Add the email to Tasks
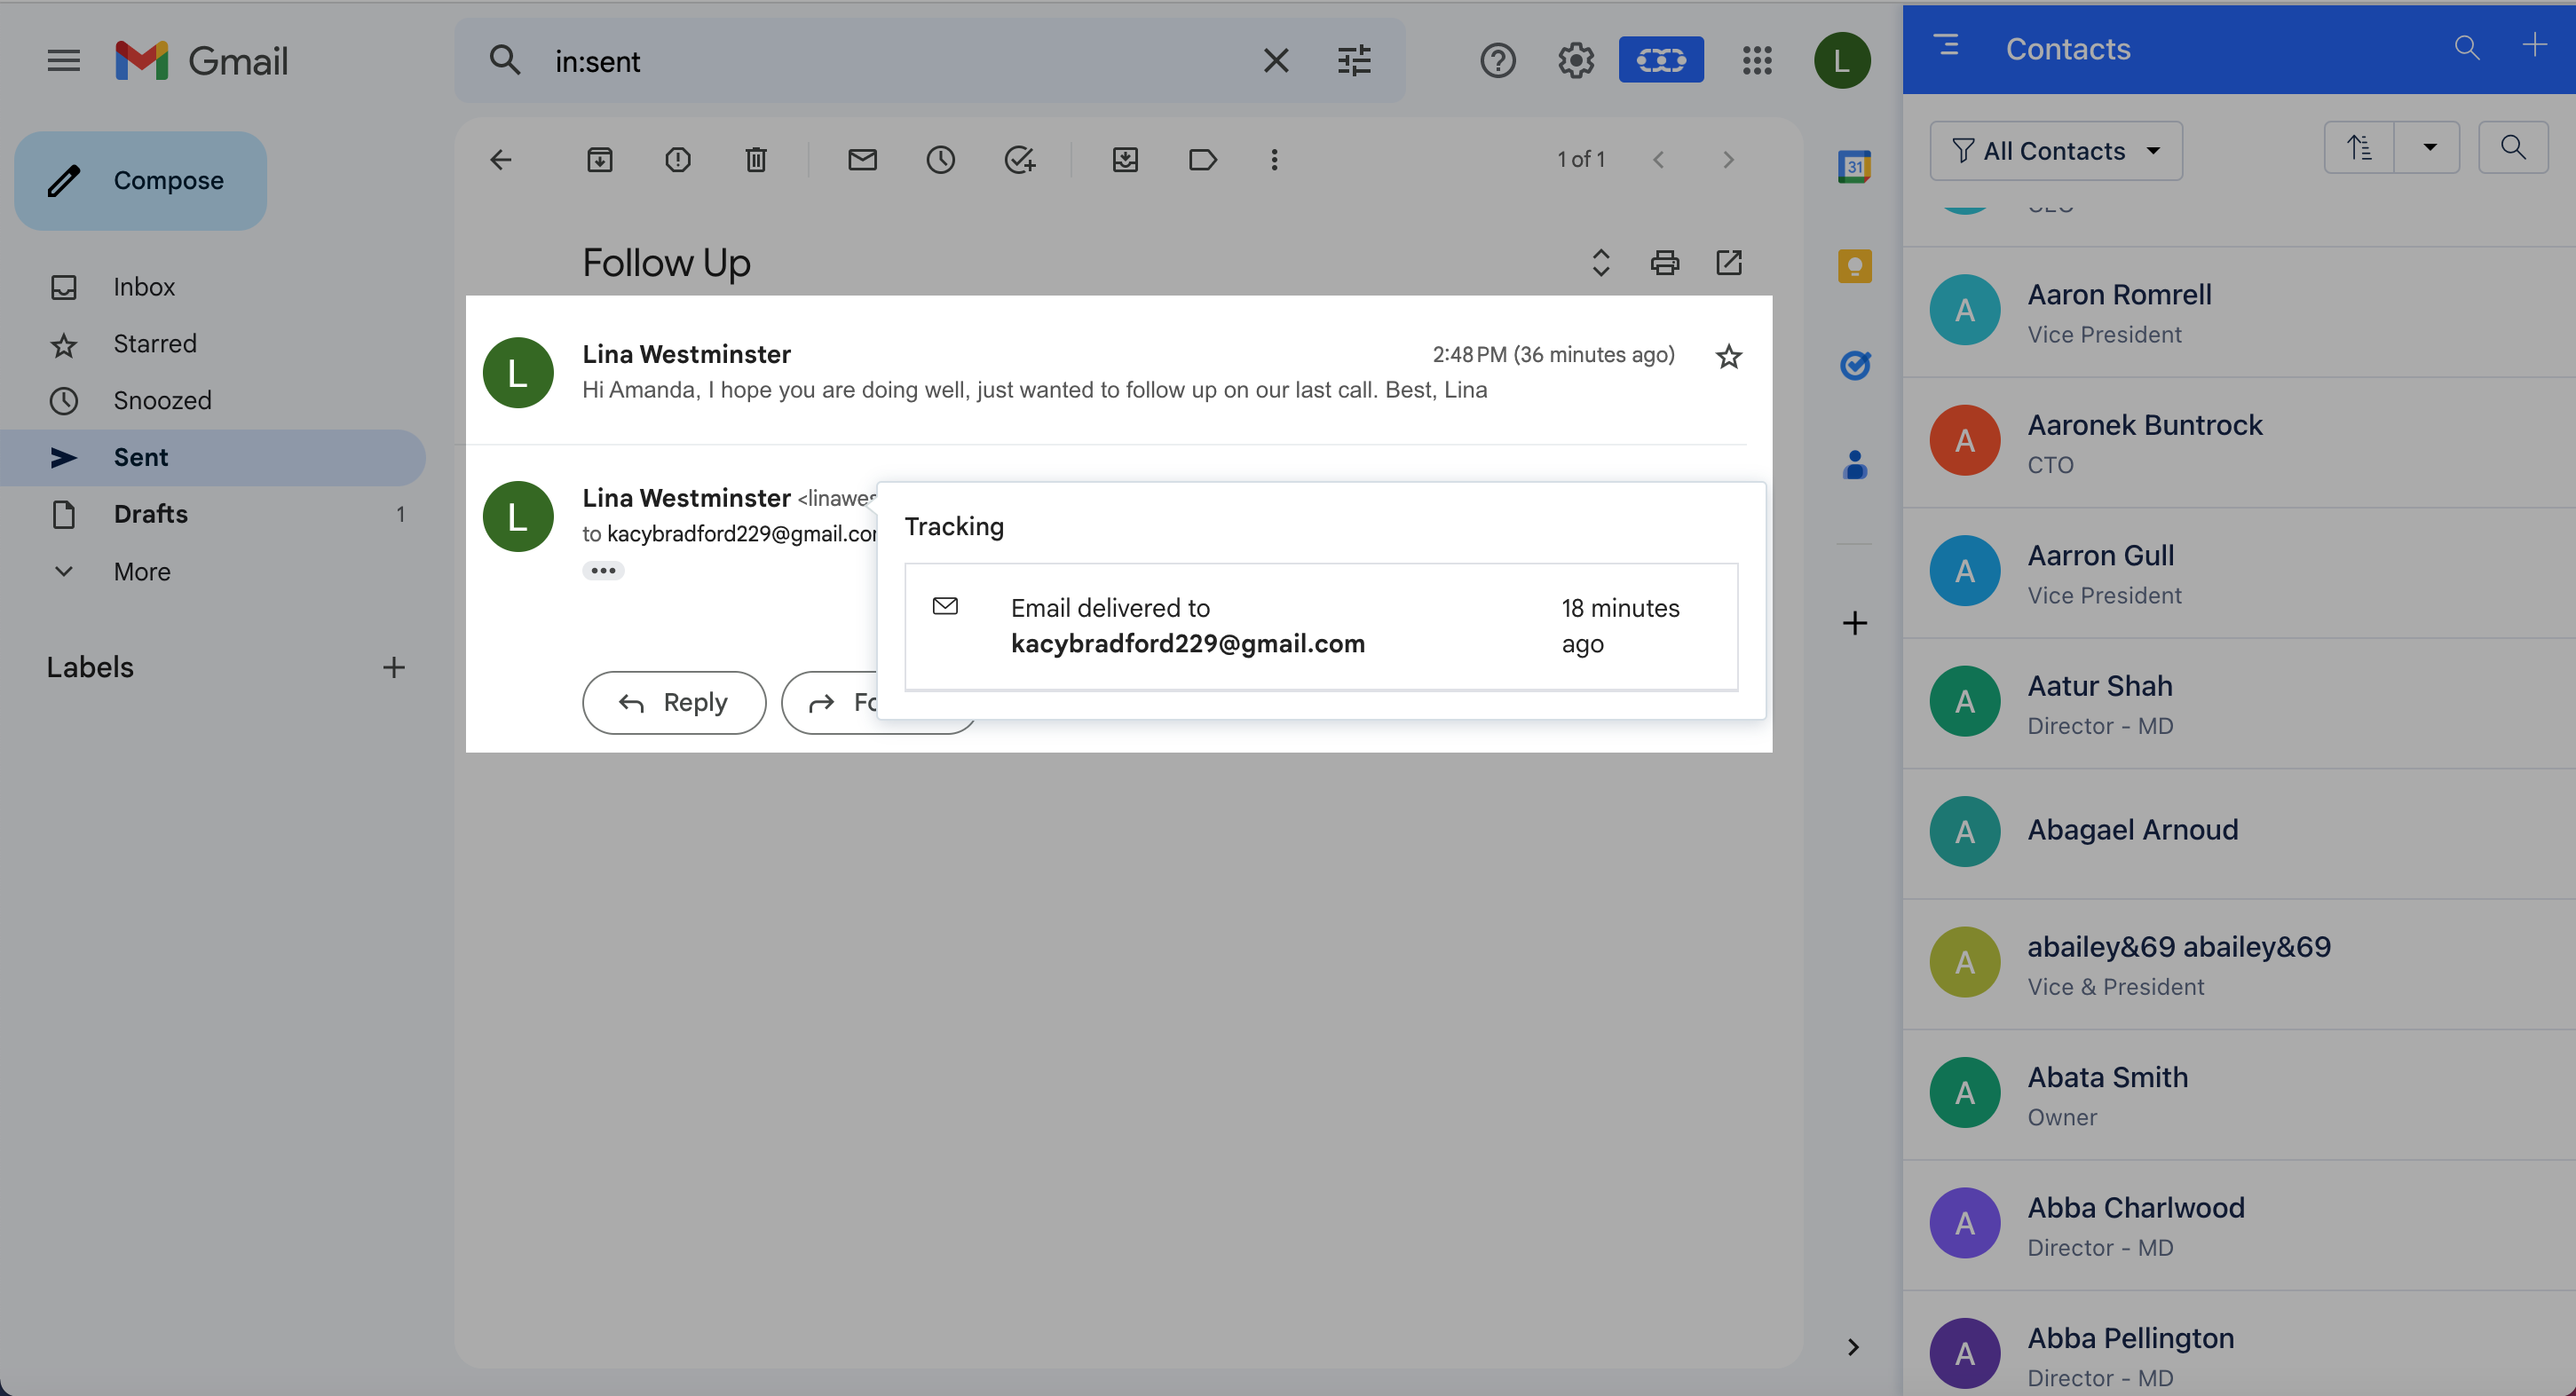 1020,159
